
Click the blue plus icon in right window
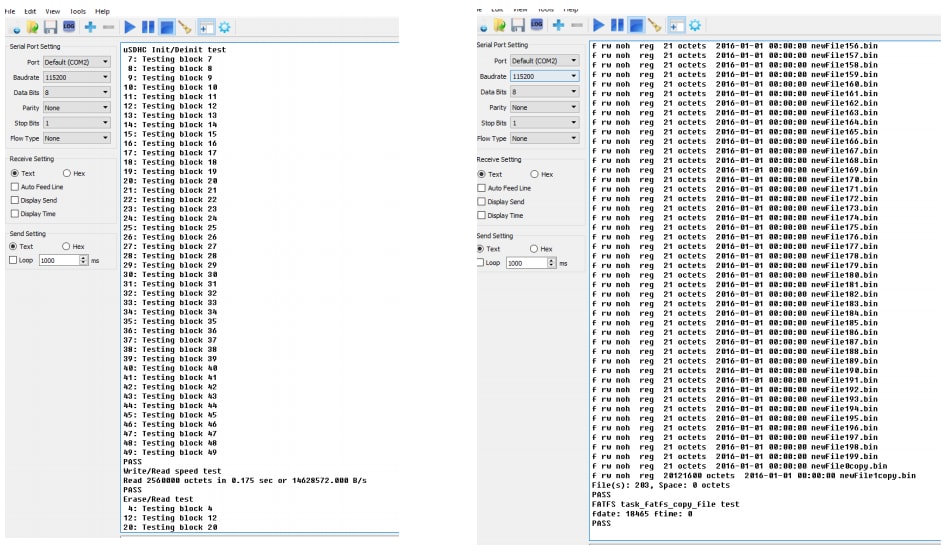click(558, 25)
